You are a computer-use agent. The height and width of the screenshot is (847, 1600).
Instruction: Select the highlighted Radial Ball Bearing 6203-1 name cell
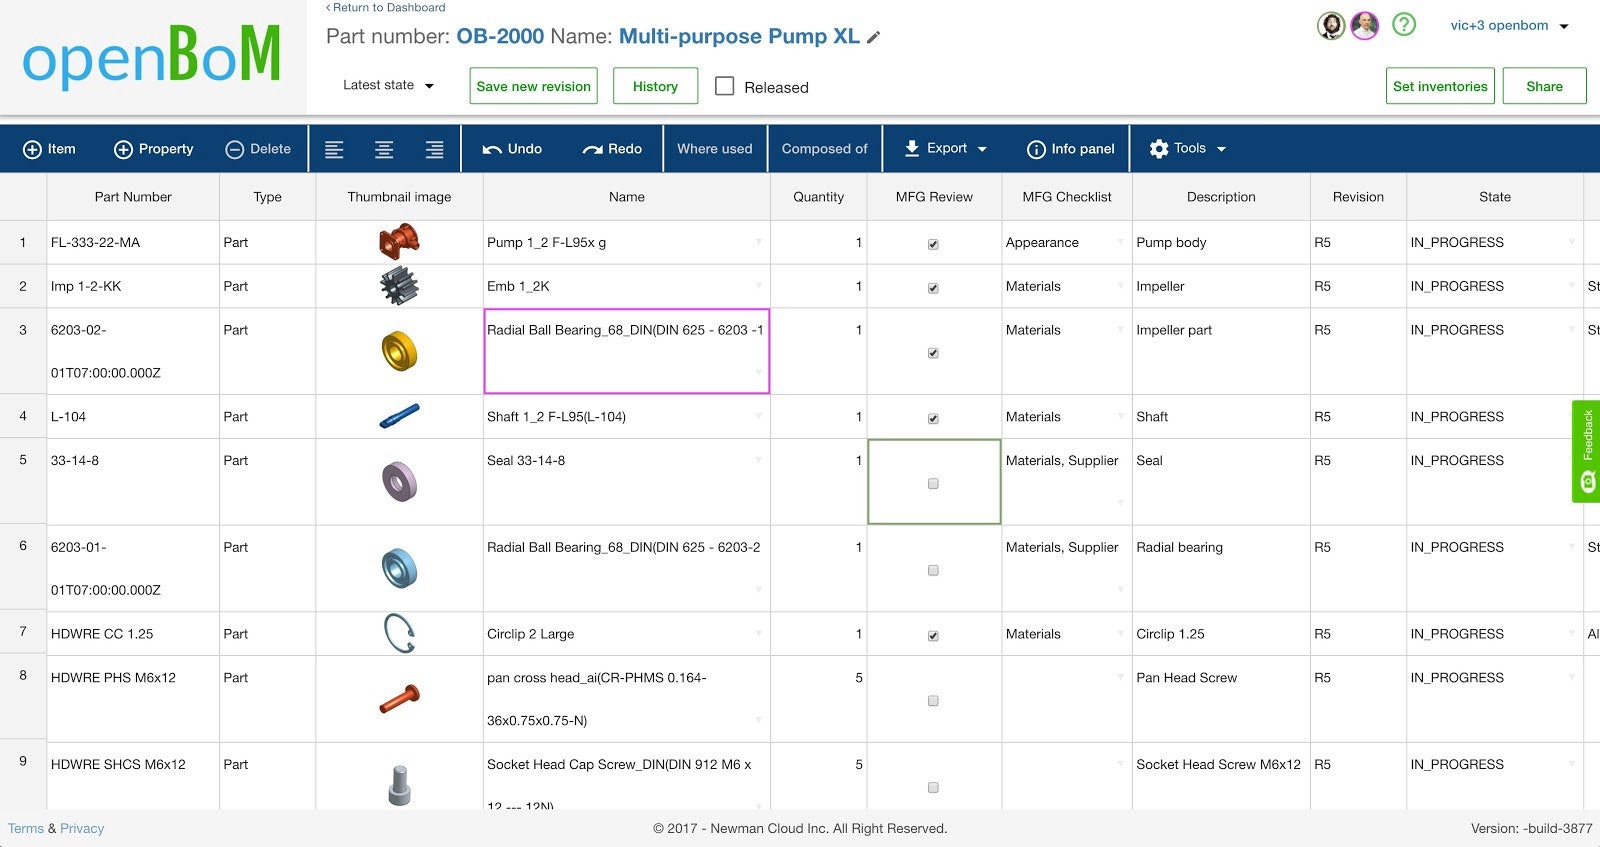pos(626,351)
